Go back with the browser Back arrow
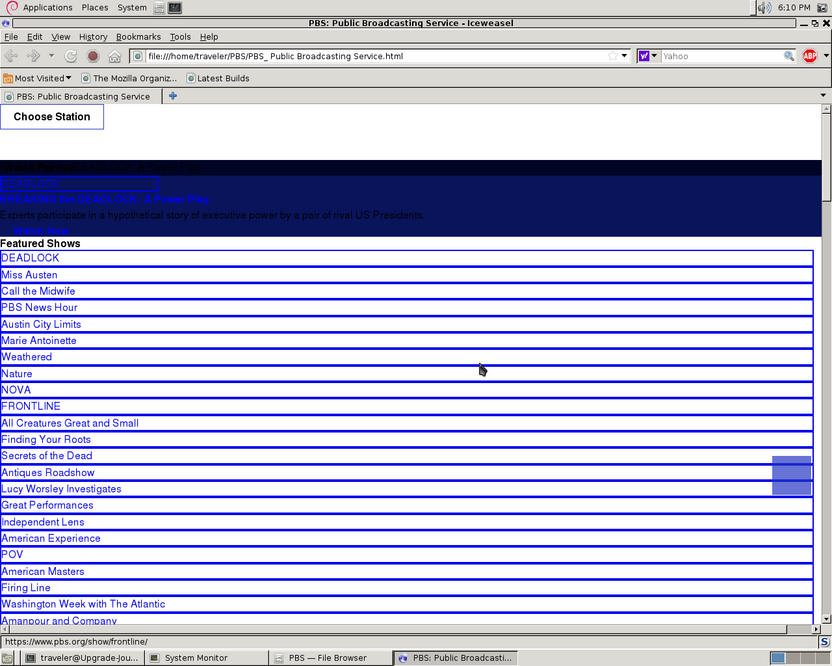 click(x=11, y=56)
